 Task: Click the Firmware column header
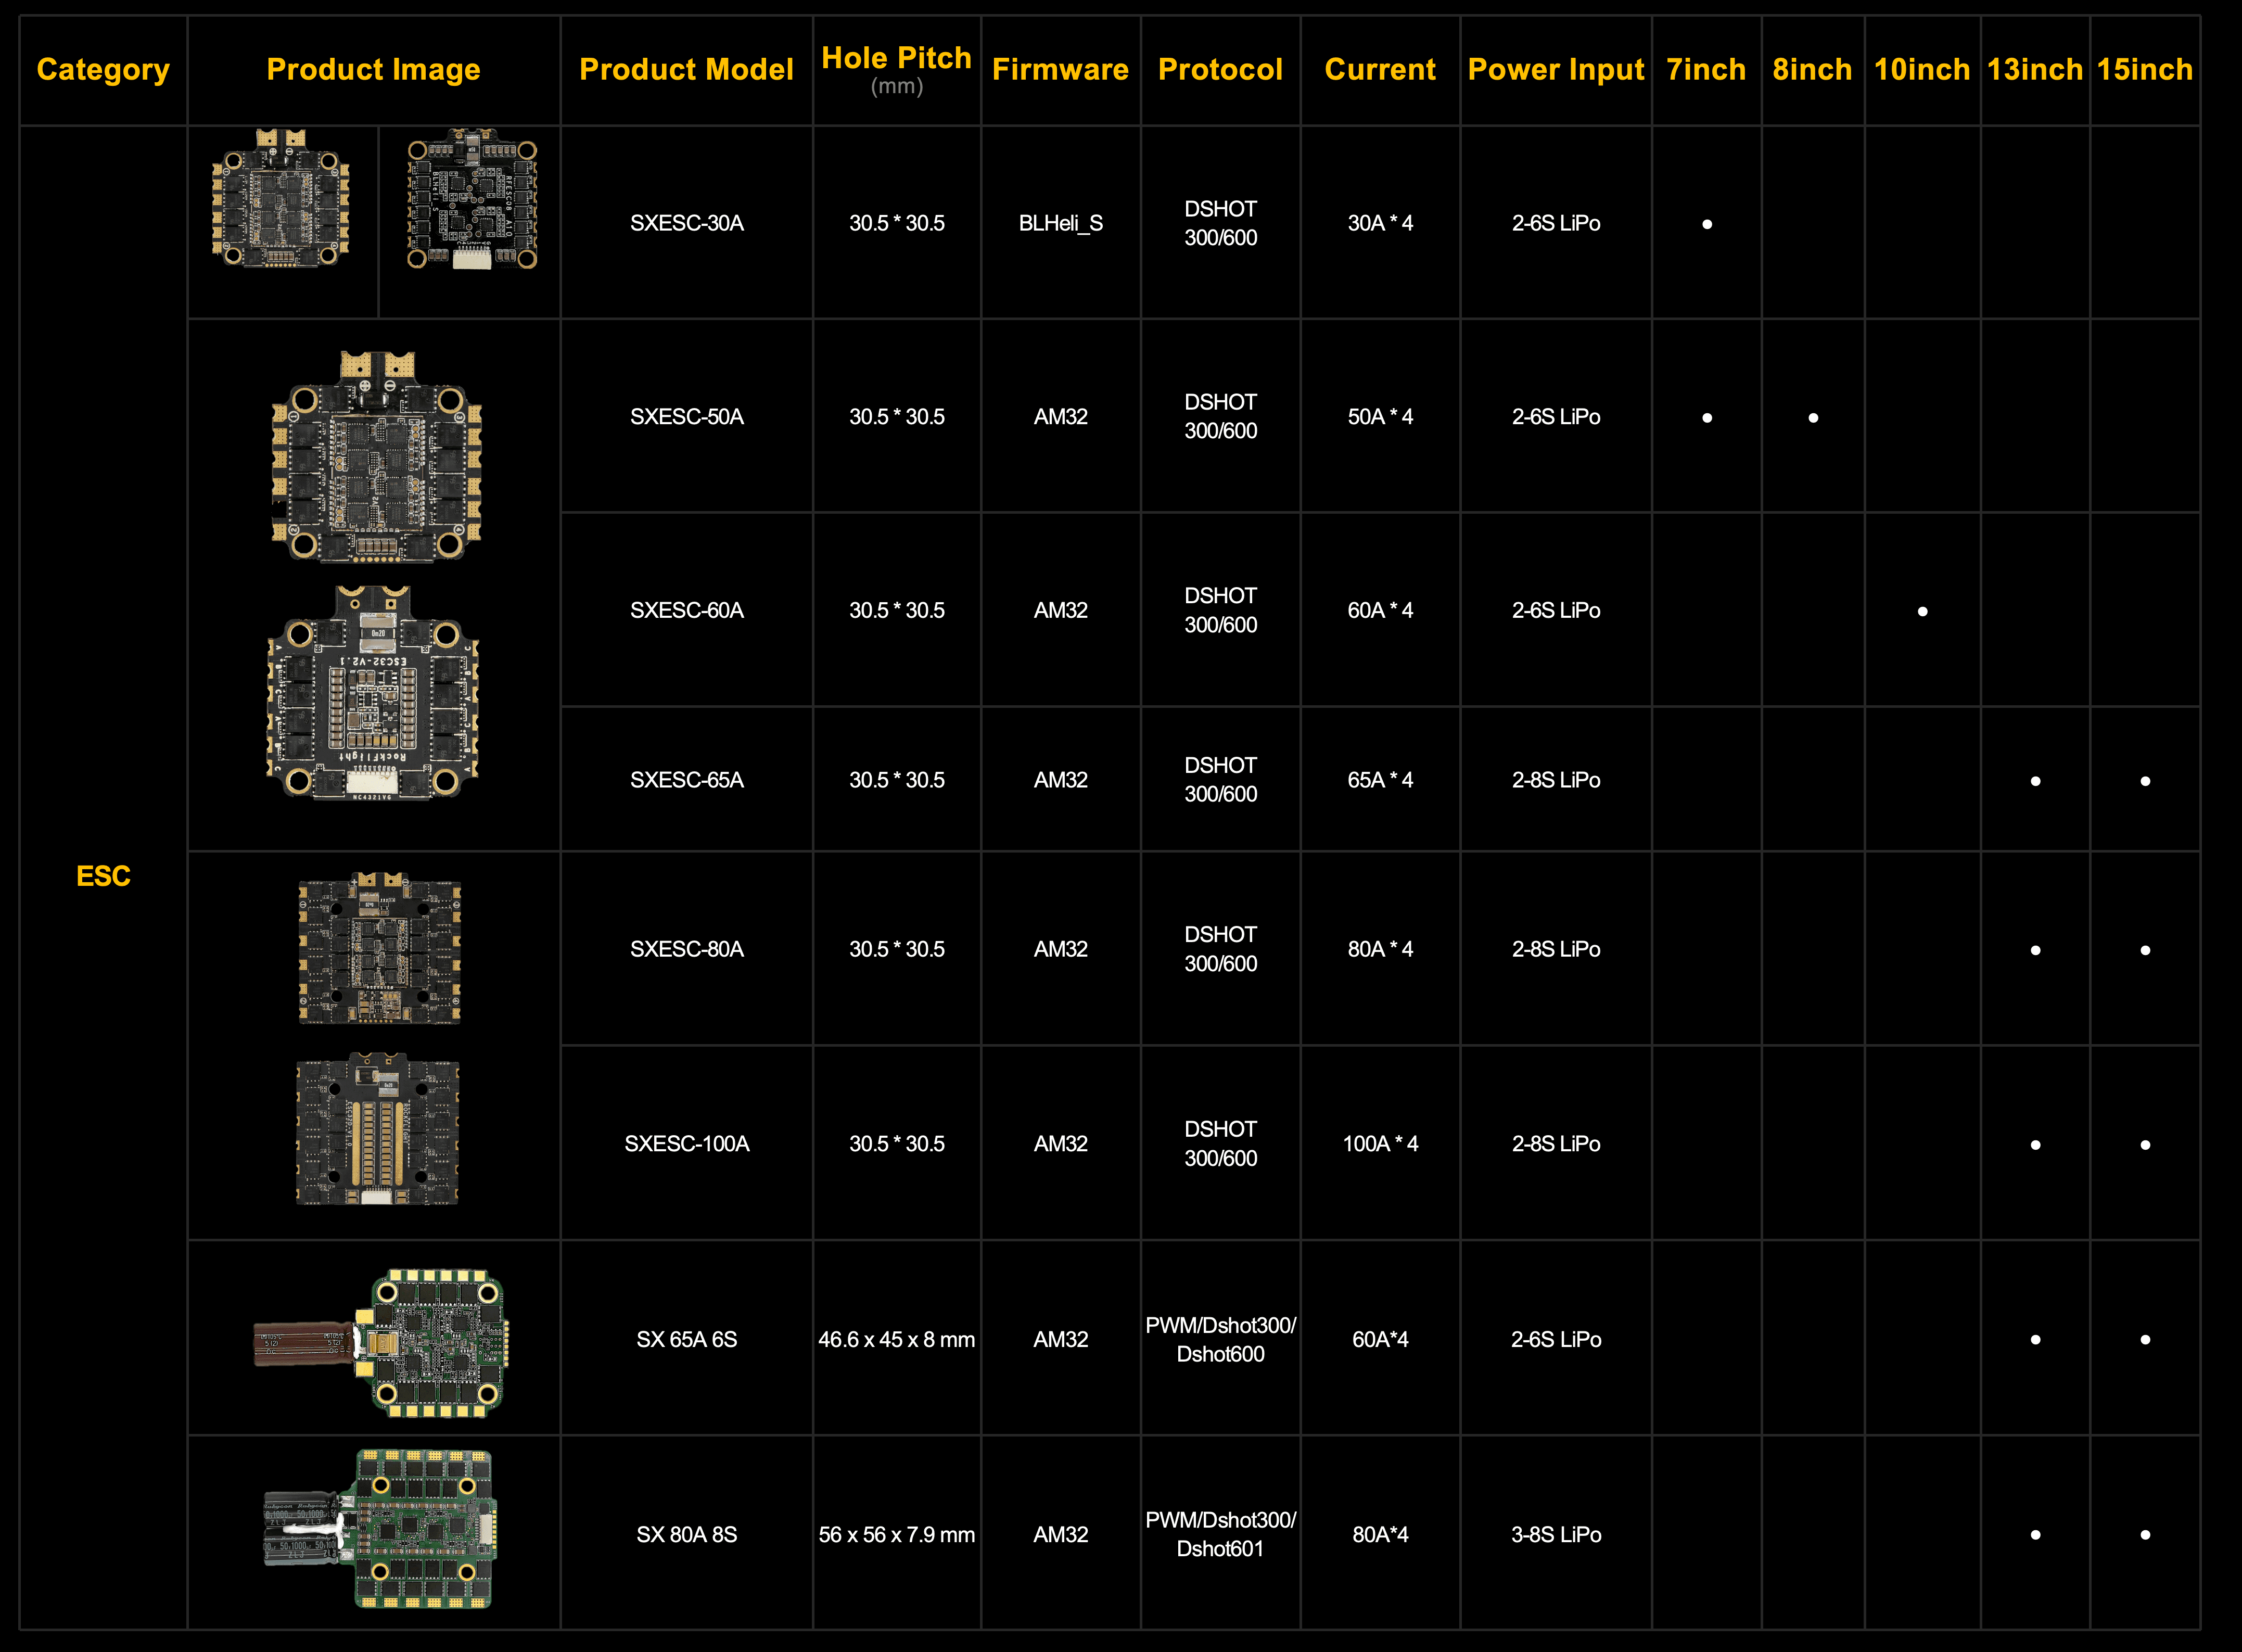point(1060,69)
